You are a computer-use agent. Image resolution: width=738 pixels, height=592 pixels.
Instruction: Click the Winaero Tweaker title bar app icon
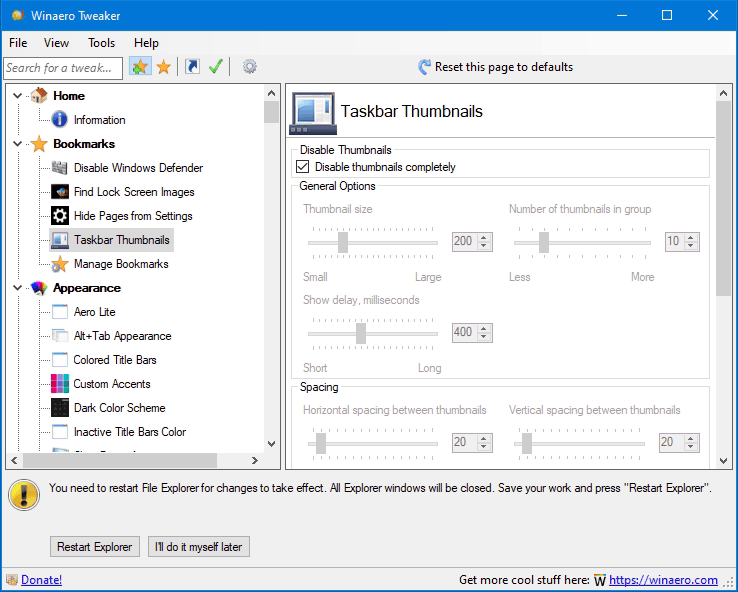click(x=18, y=15)
